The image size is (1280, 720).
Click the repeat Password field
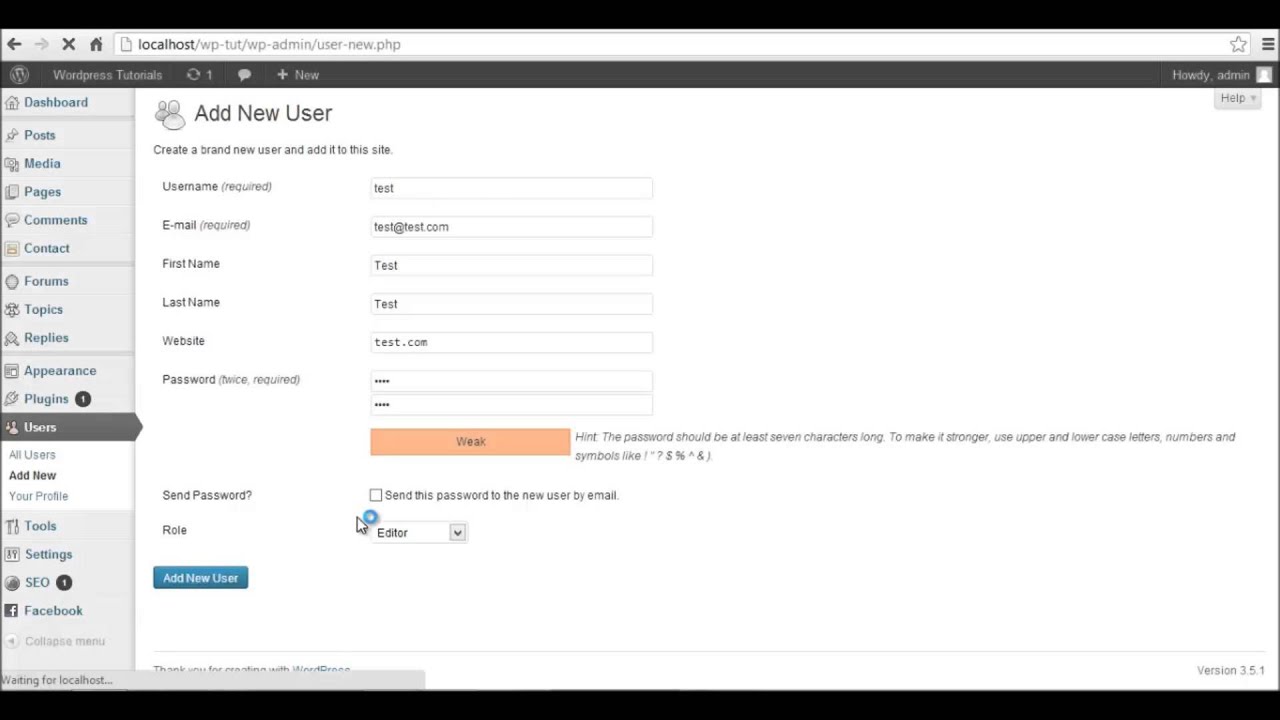511,404
